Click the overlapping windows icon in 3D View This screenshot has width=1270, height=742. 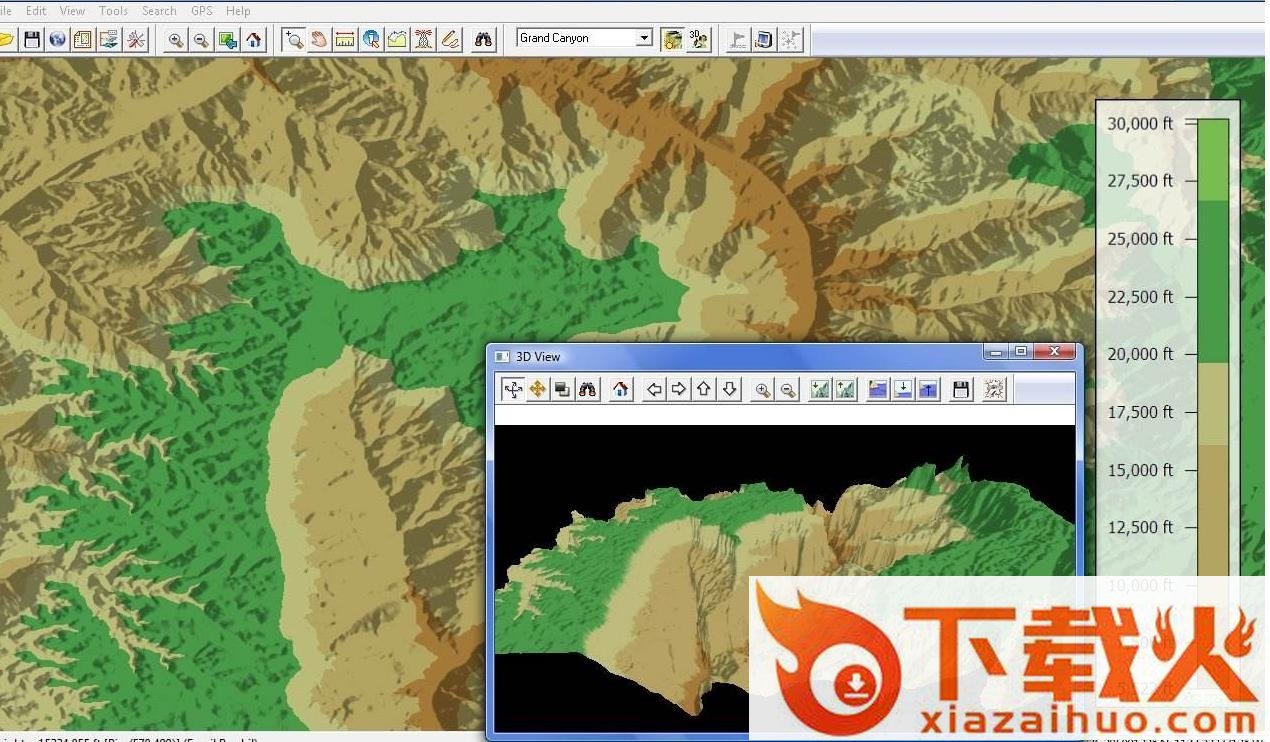[x=562, y=389]
